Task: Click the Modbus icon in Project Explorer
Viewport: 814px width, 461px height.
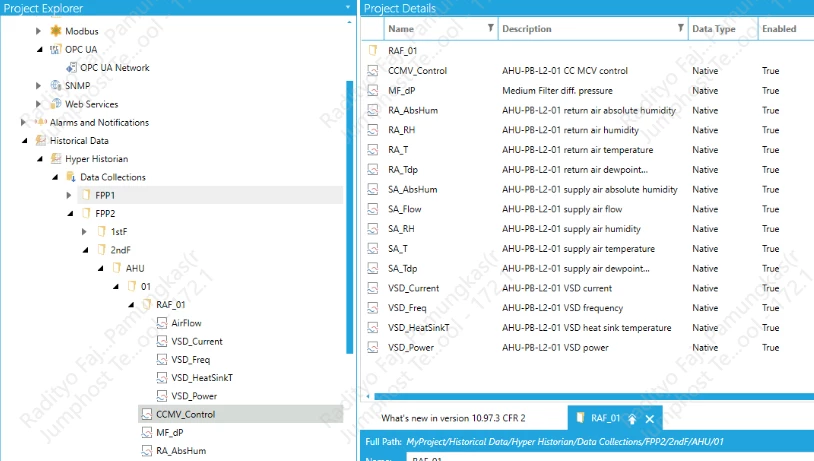Action: [56, 31]
